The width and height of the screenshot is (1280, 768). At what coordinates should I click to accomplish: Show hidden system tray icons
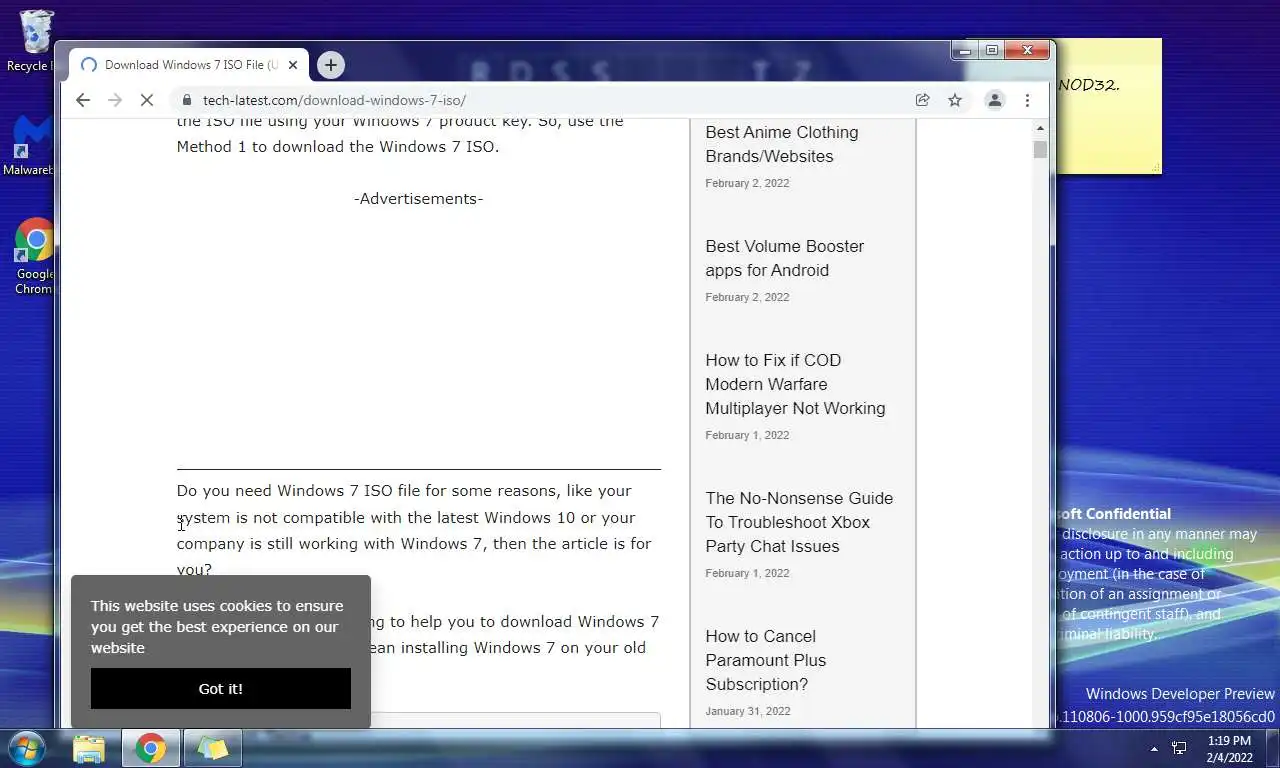[x=1154, y=749]
